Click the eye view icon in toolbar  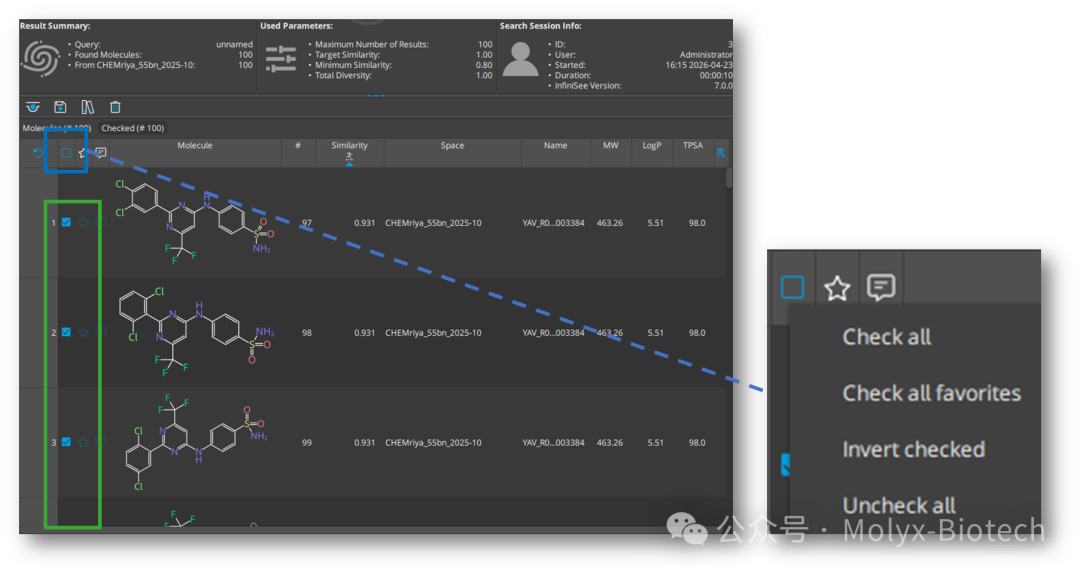tap(32, 107)
